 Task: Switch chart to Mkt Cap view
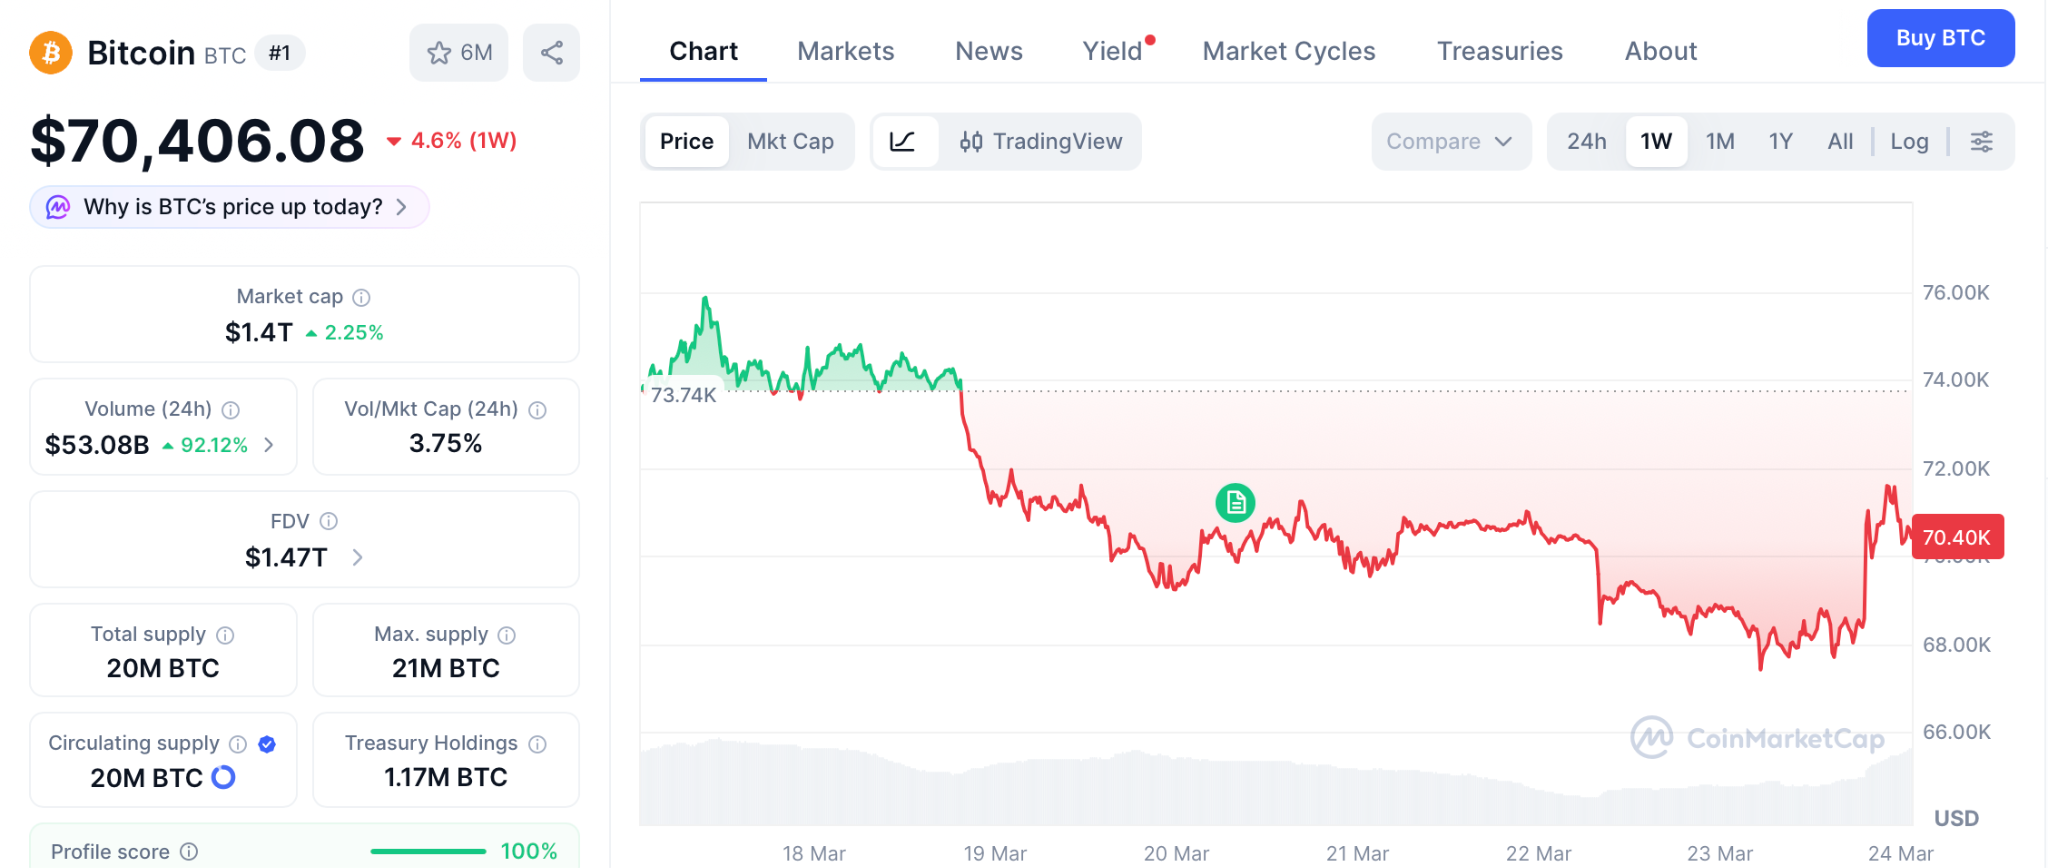790,141
